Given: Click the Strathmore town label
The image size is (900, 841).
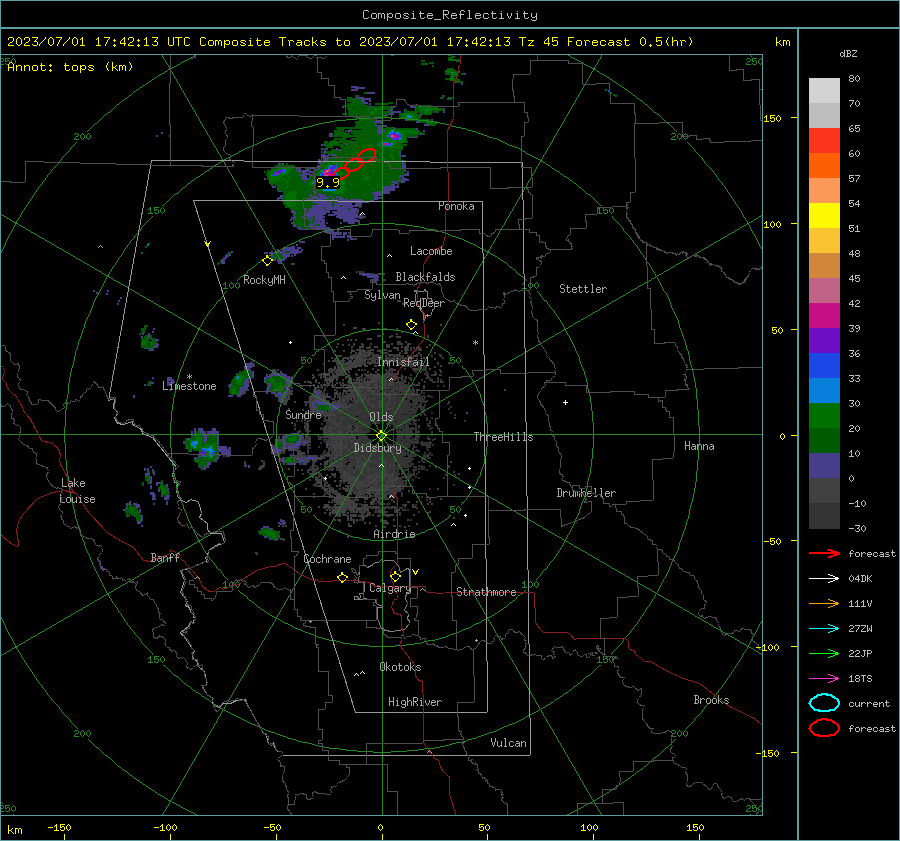Looking at the screenshot, I should pyautogui.click(x=486, y=592).
